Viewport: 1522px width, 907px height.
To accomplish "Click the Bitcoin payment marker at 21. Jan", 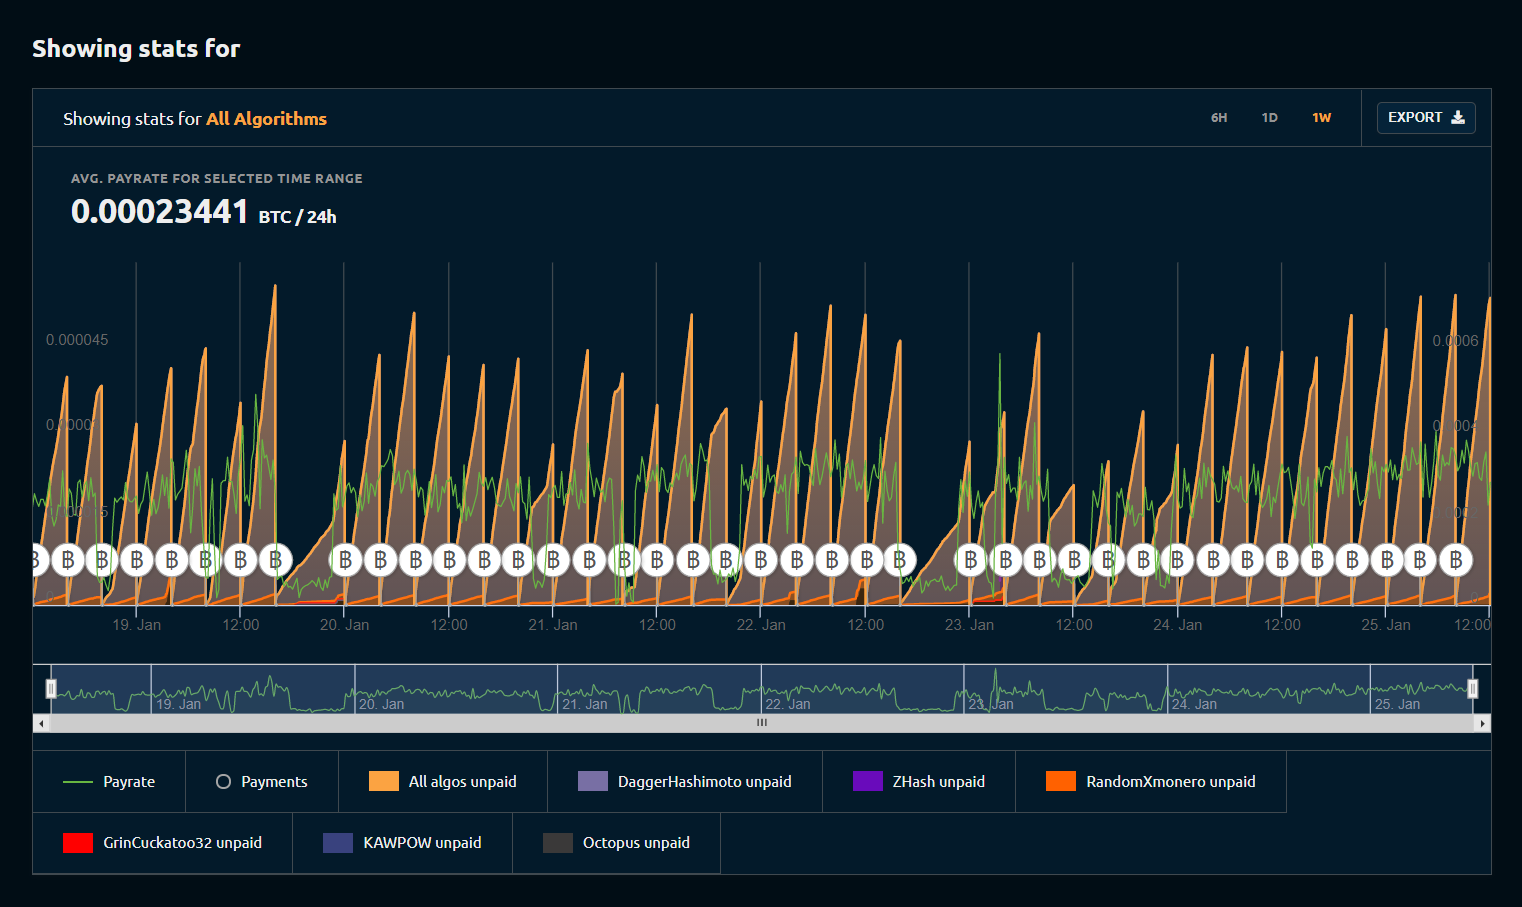I will 553,560.
